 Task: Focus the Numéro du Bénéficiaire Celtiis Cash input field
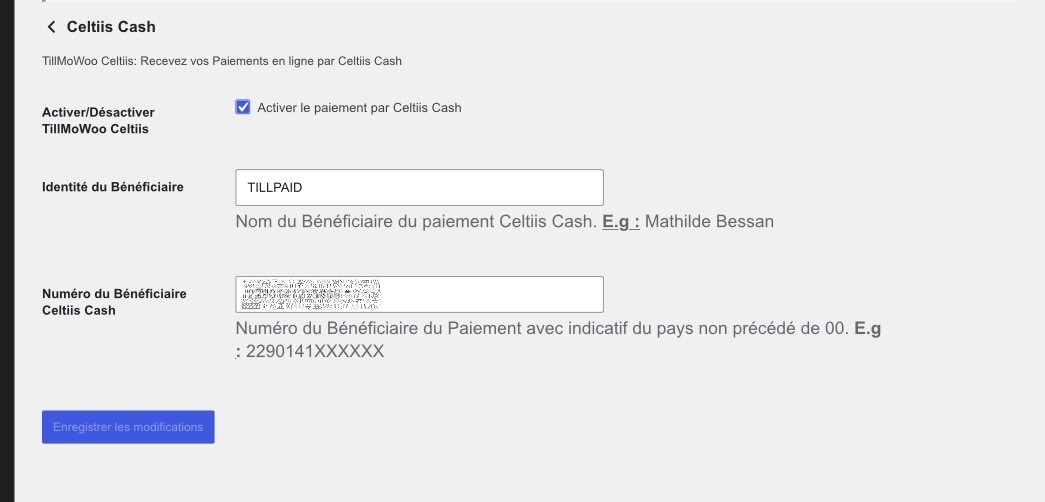pos(419,295)
